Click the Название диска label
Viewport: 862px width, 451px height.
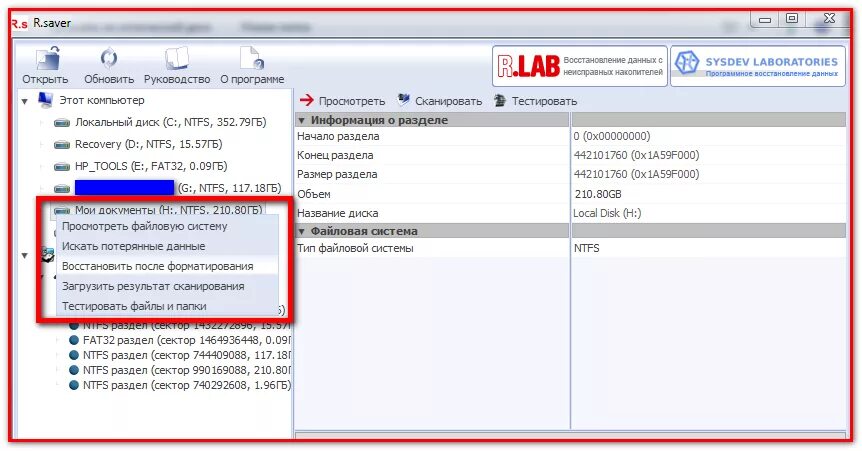pos(338,213)
